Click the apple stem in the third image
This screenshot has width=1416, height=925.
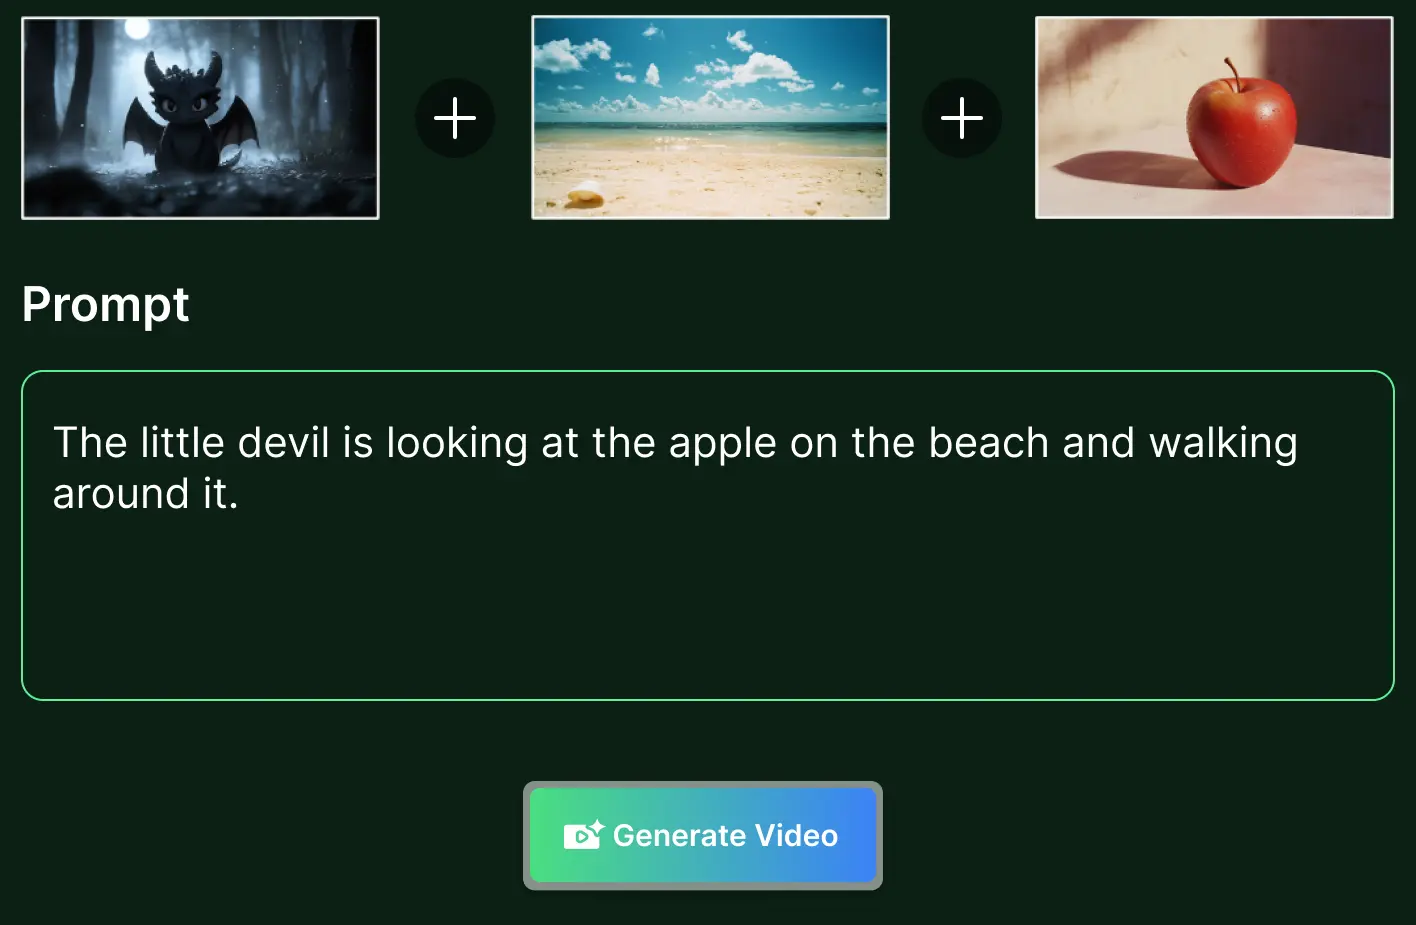tap(1232, 75)
